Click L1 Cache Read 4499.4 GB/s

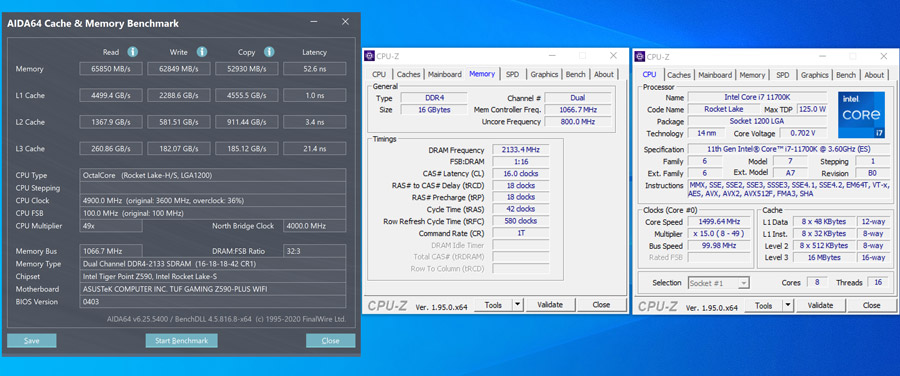click(111, 95)
